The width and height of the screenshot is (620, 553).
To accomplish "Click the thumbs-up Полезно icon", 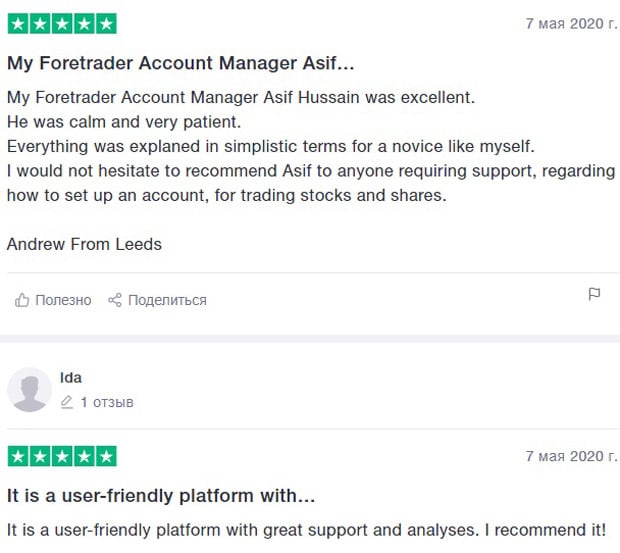I will 22,300.
